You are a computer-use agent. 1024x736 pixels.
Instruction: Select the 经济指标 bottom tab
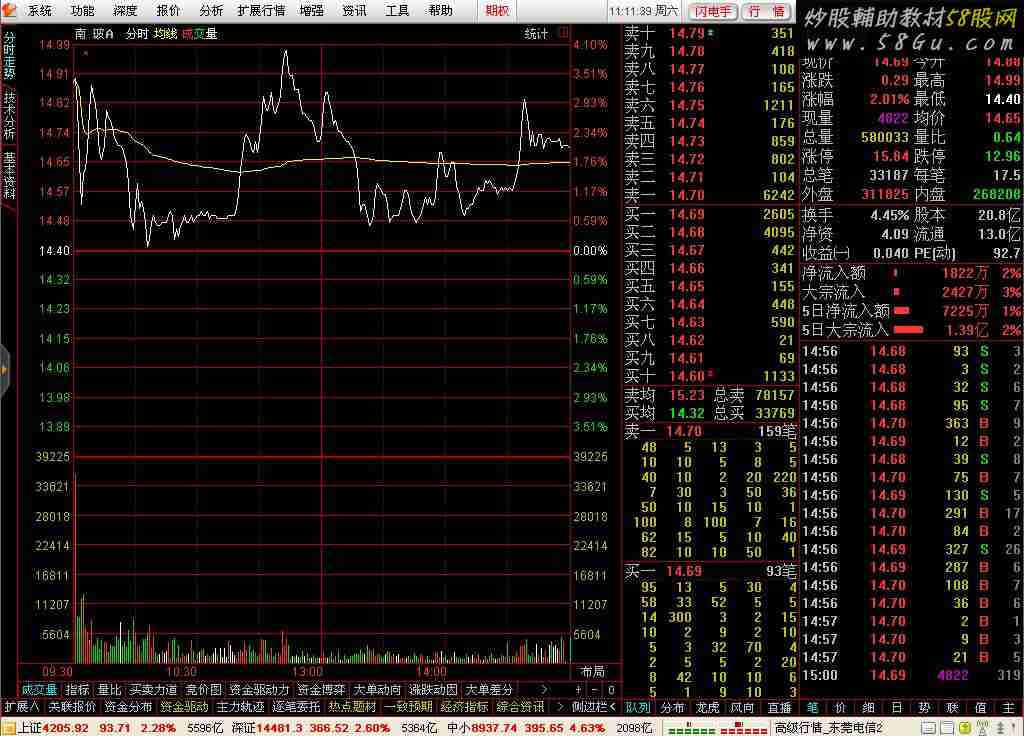(464, 707)
